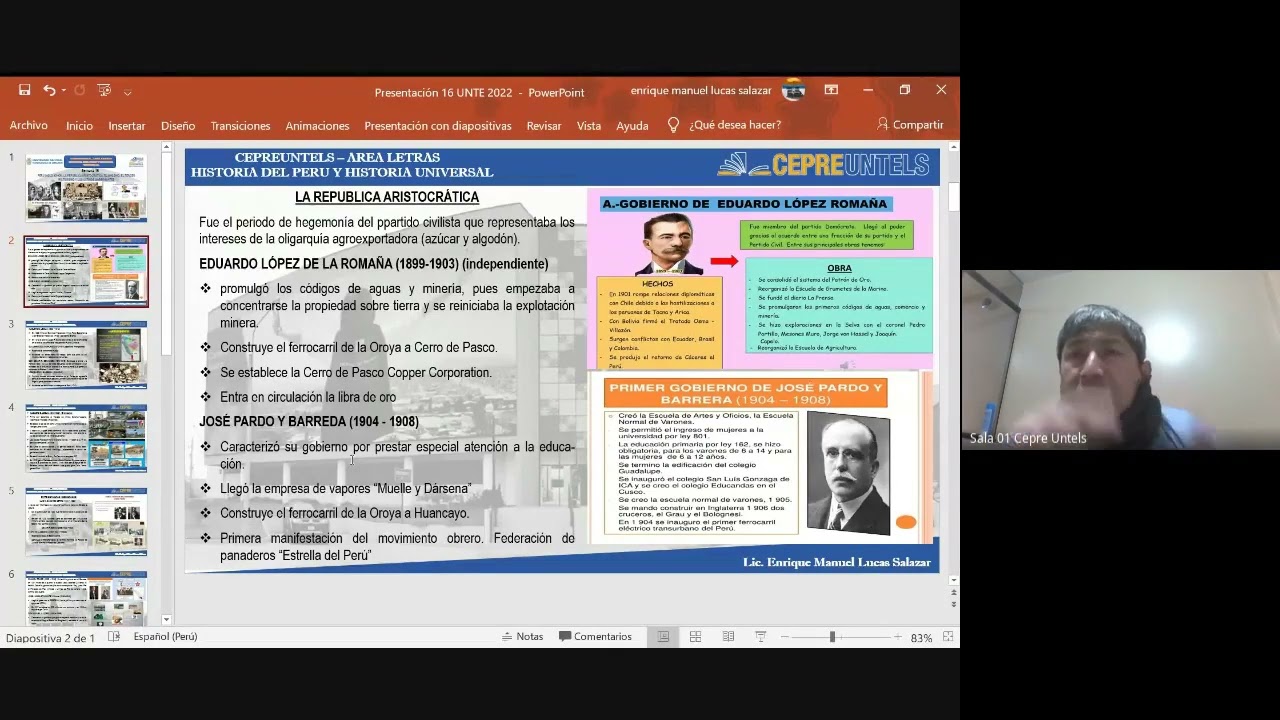The width and height of the screenshot is (1280, 720).
Task: Open the Transiciones ribbon tab
Action: coord(240,125)
